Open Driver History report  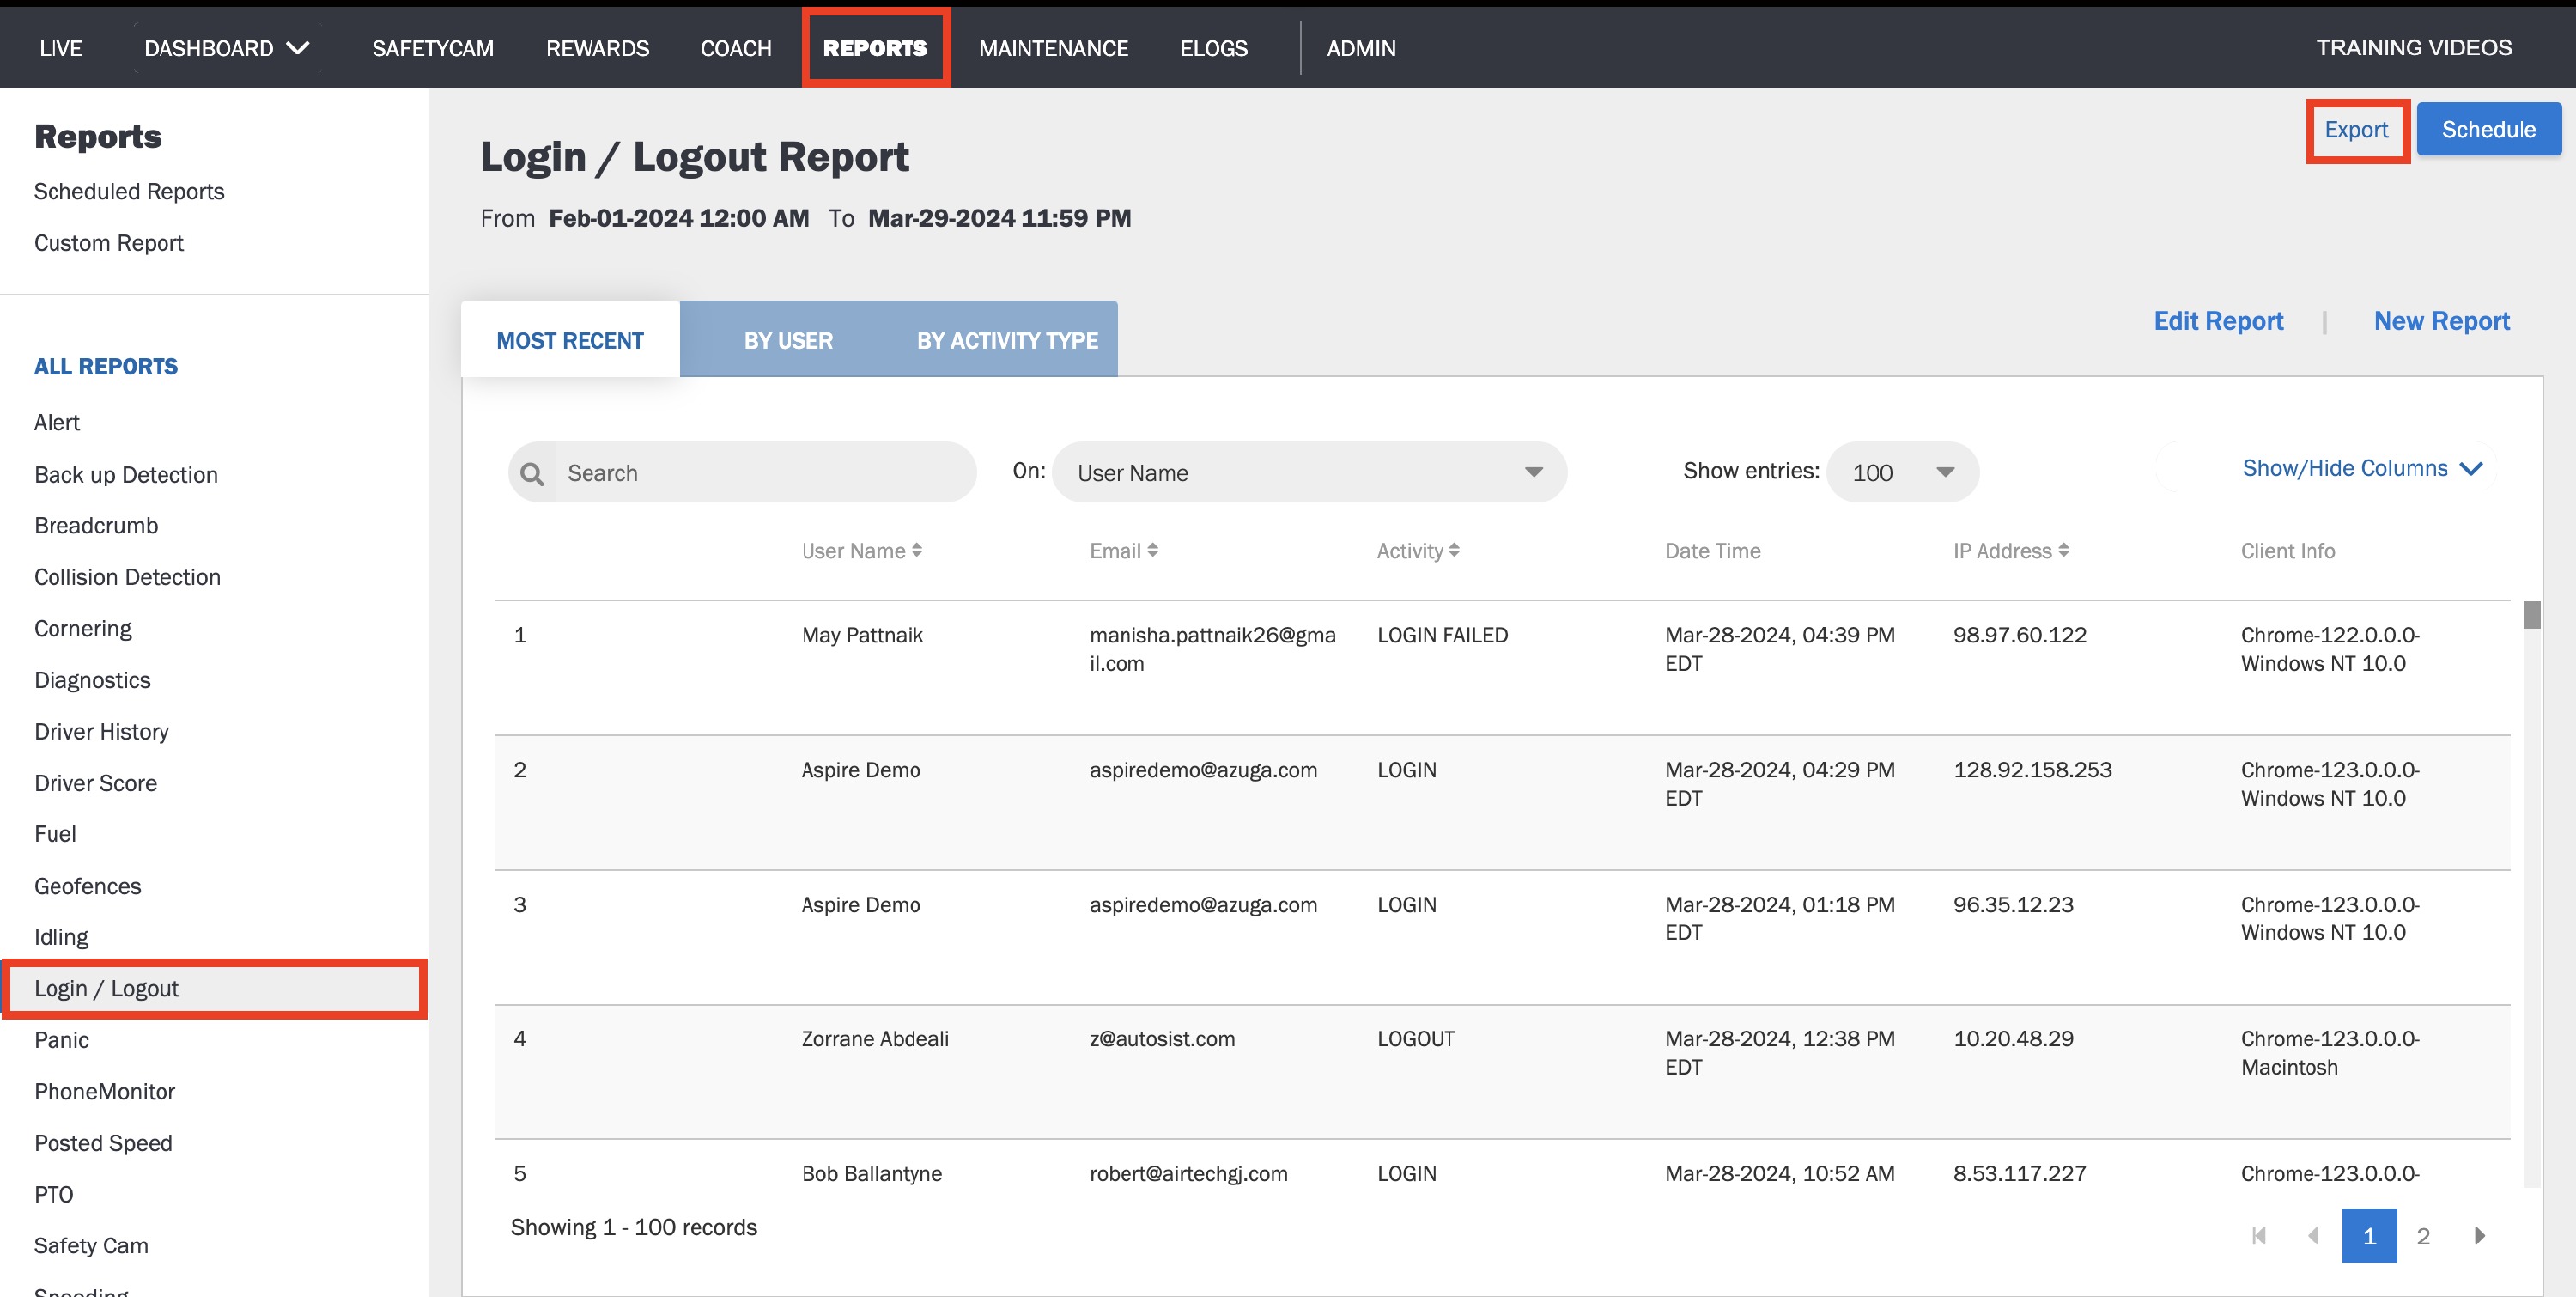pos(101,731)
